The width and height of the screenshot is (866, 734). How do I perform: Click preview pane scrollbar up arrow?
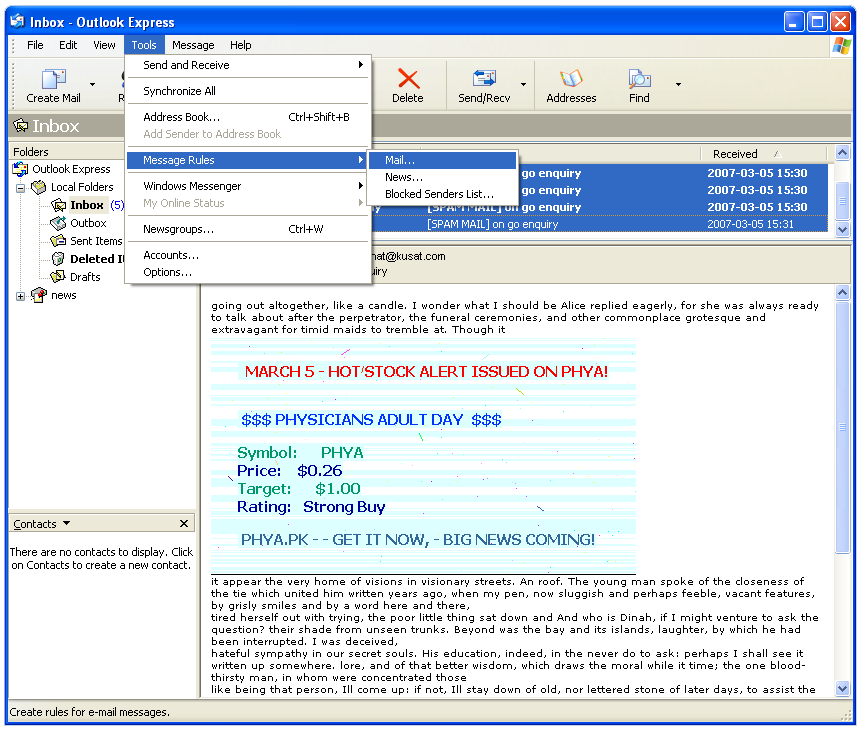click(842, 293)
